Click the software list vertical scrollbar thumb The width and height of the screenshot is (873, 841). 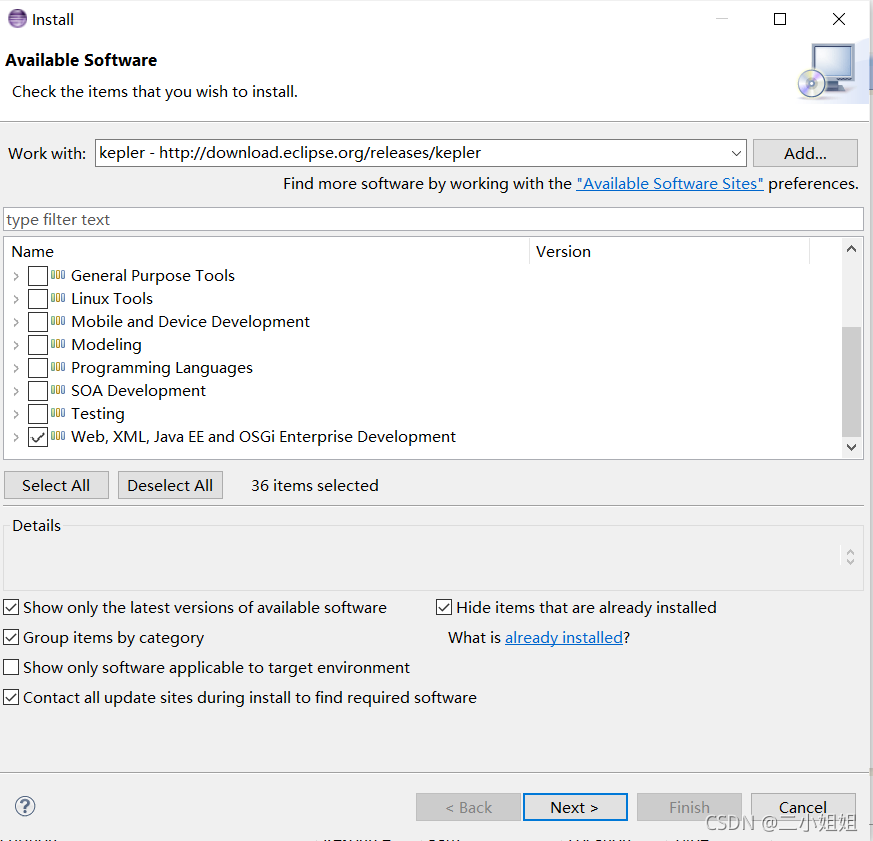click(851, 381)
